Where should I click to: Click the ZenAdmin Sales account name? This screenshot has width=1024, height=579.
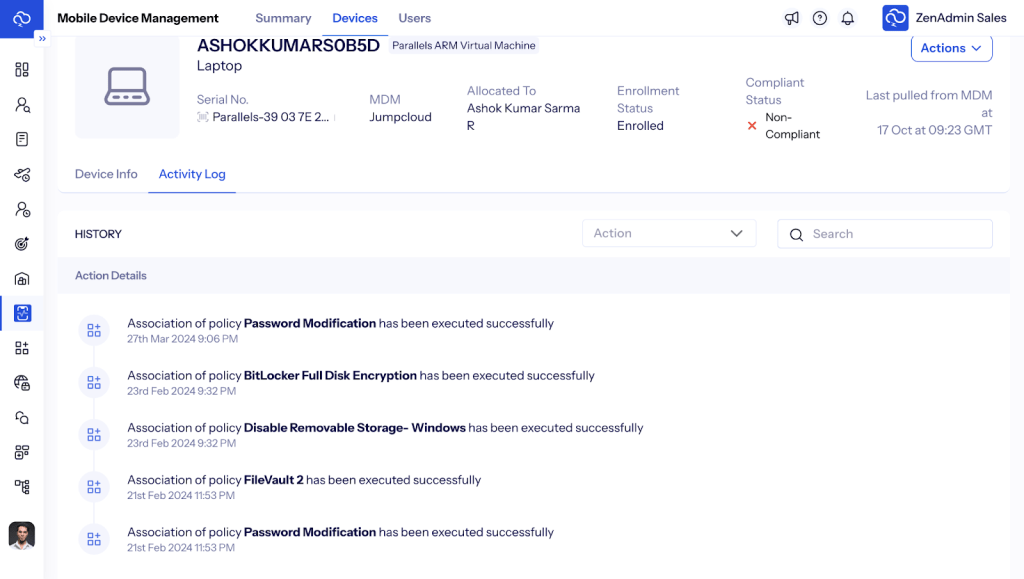[961, 18]
